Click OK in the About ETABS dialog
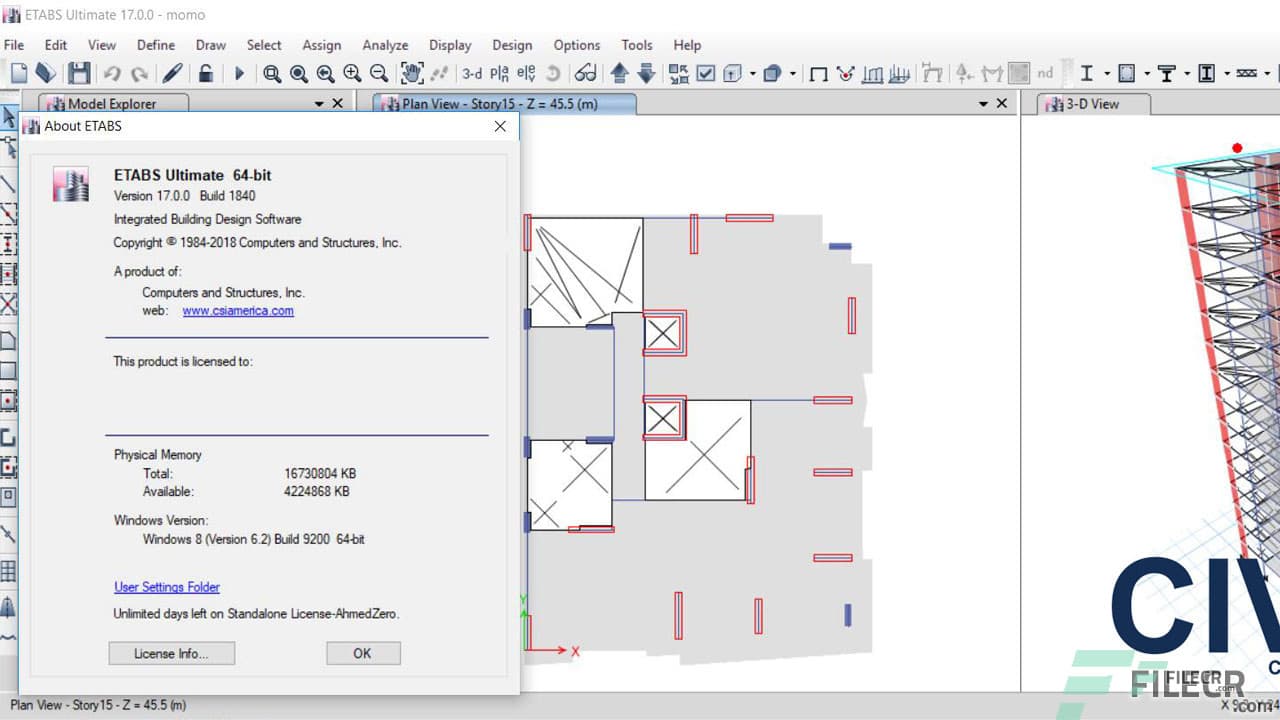Image resolution: width=1280 pixels, height=720 pixels. coord(362,652)
